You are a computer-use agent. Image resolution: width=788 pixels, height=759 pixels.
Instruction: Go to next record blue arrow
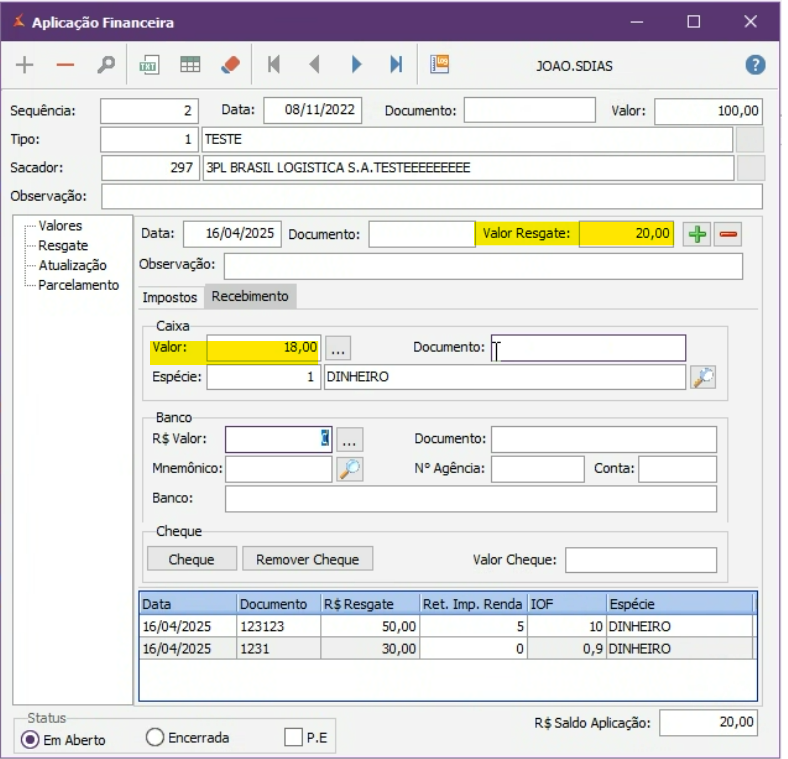pos(356,64)
